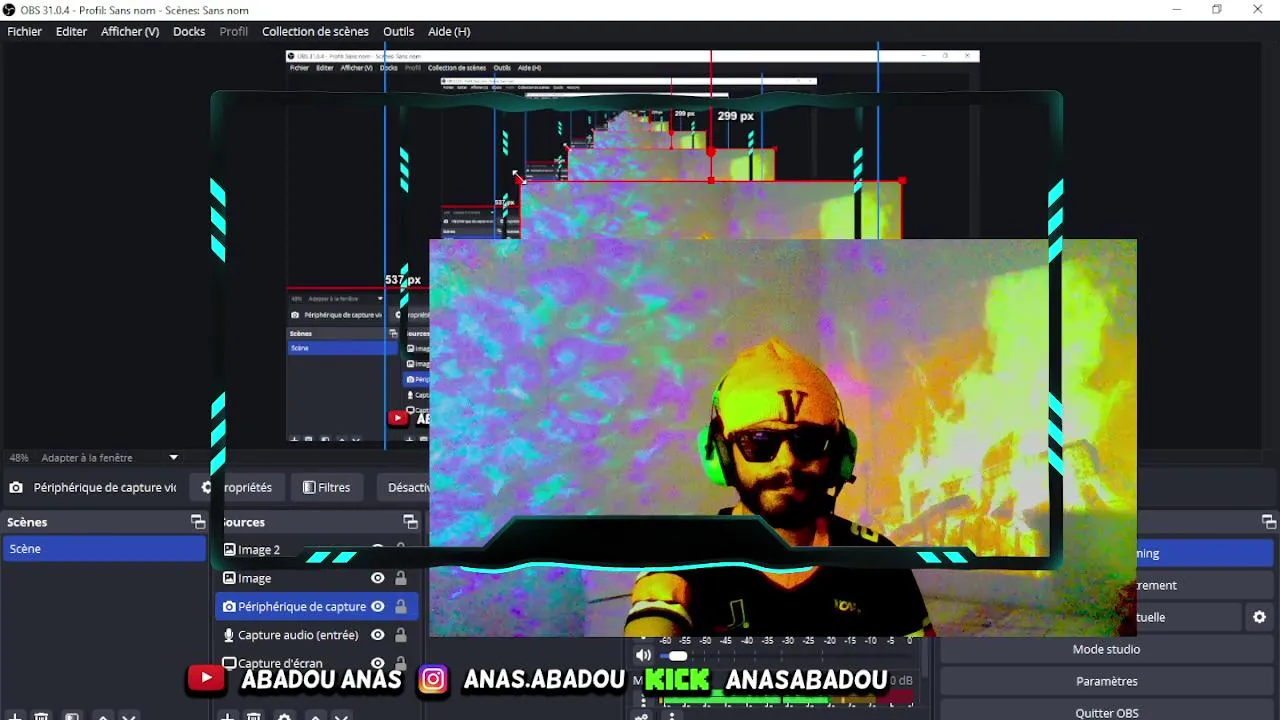Viewport: 1280px width, 720px height.
Task: Click the camera icon in the source toolbar
Action: point(16,488)
